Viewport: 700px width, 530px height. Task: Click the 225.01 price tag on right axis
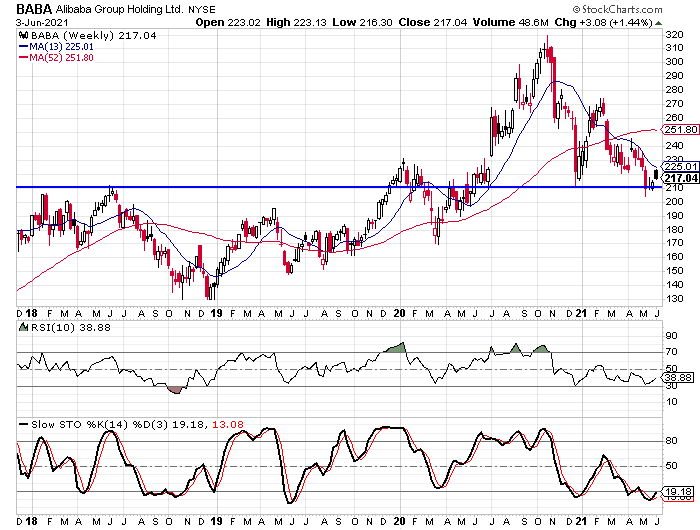(680, 167)
